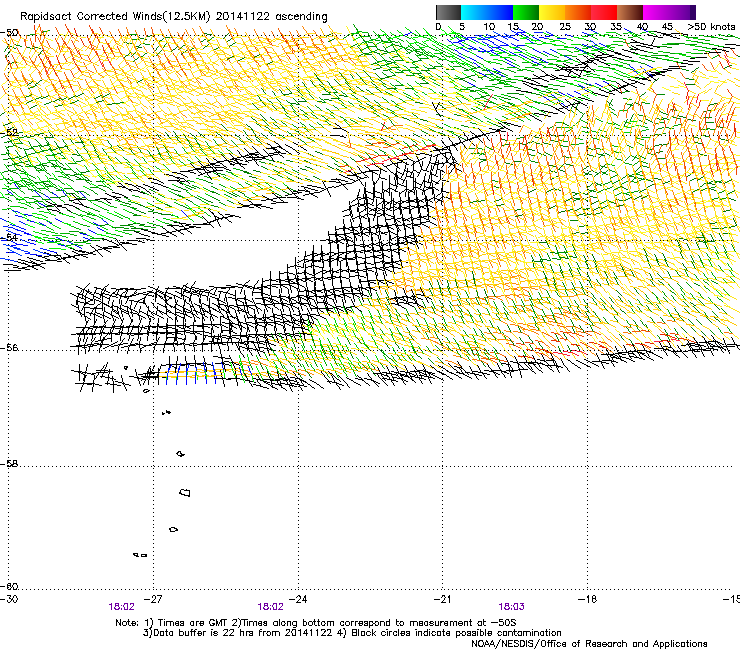
Task: Click the gray 0-5 knots color segment
Action: [x=448, y=12]
